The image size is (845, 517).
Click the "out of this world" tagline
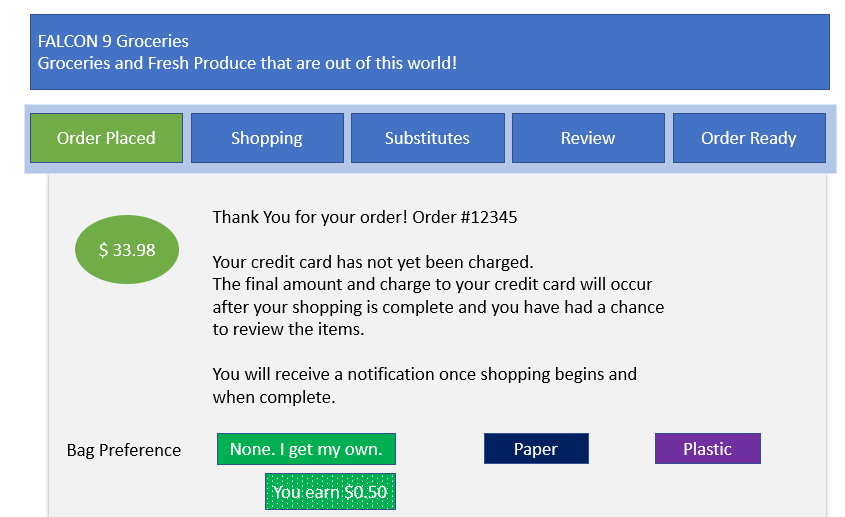coord(247,63)
